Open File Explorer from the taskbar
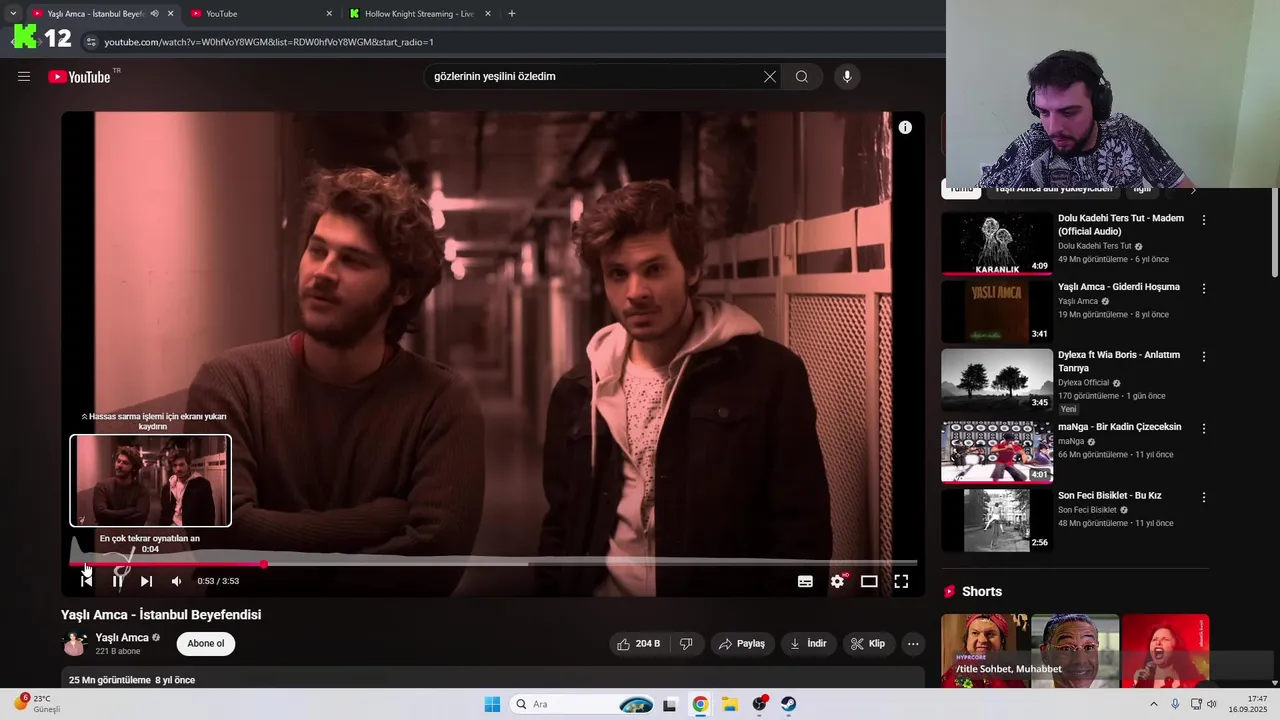1280x720 pixels. (x=730, y=704)
